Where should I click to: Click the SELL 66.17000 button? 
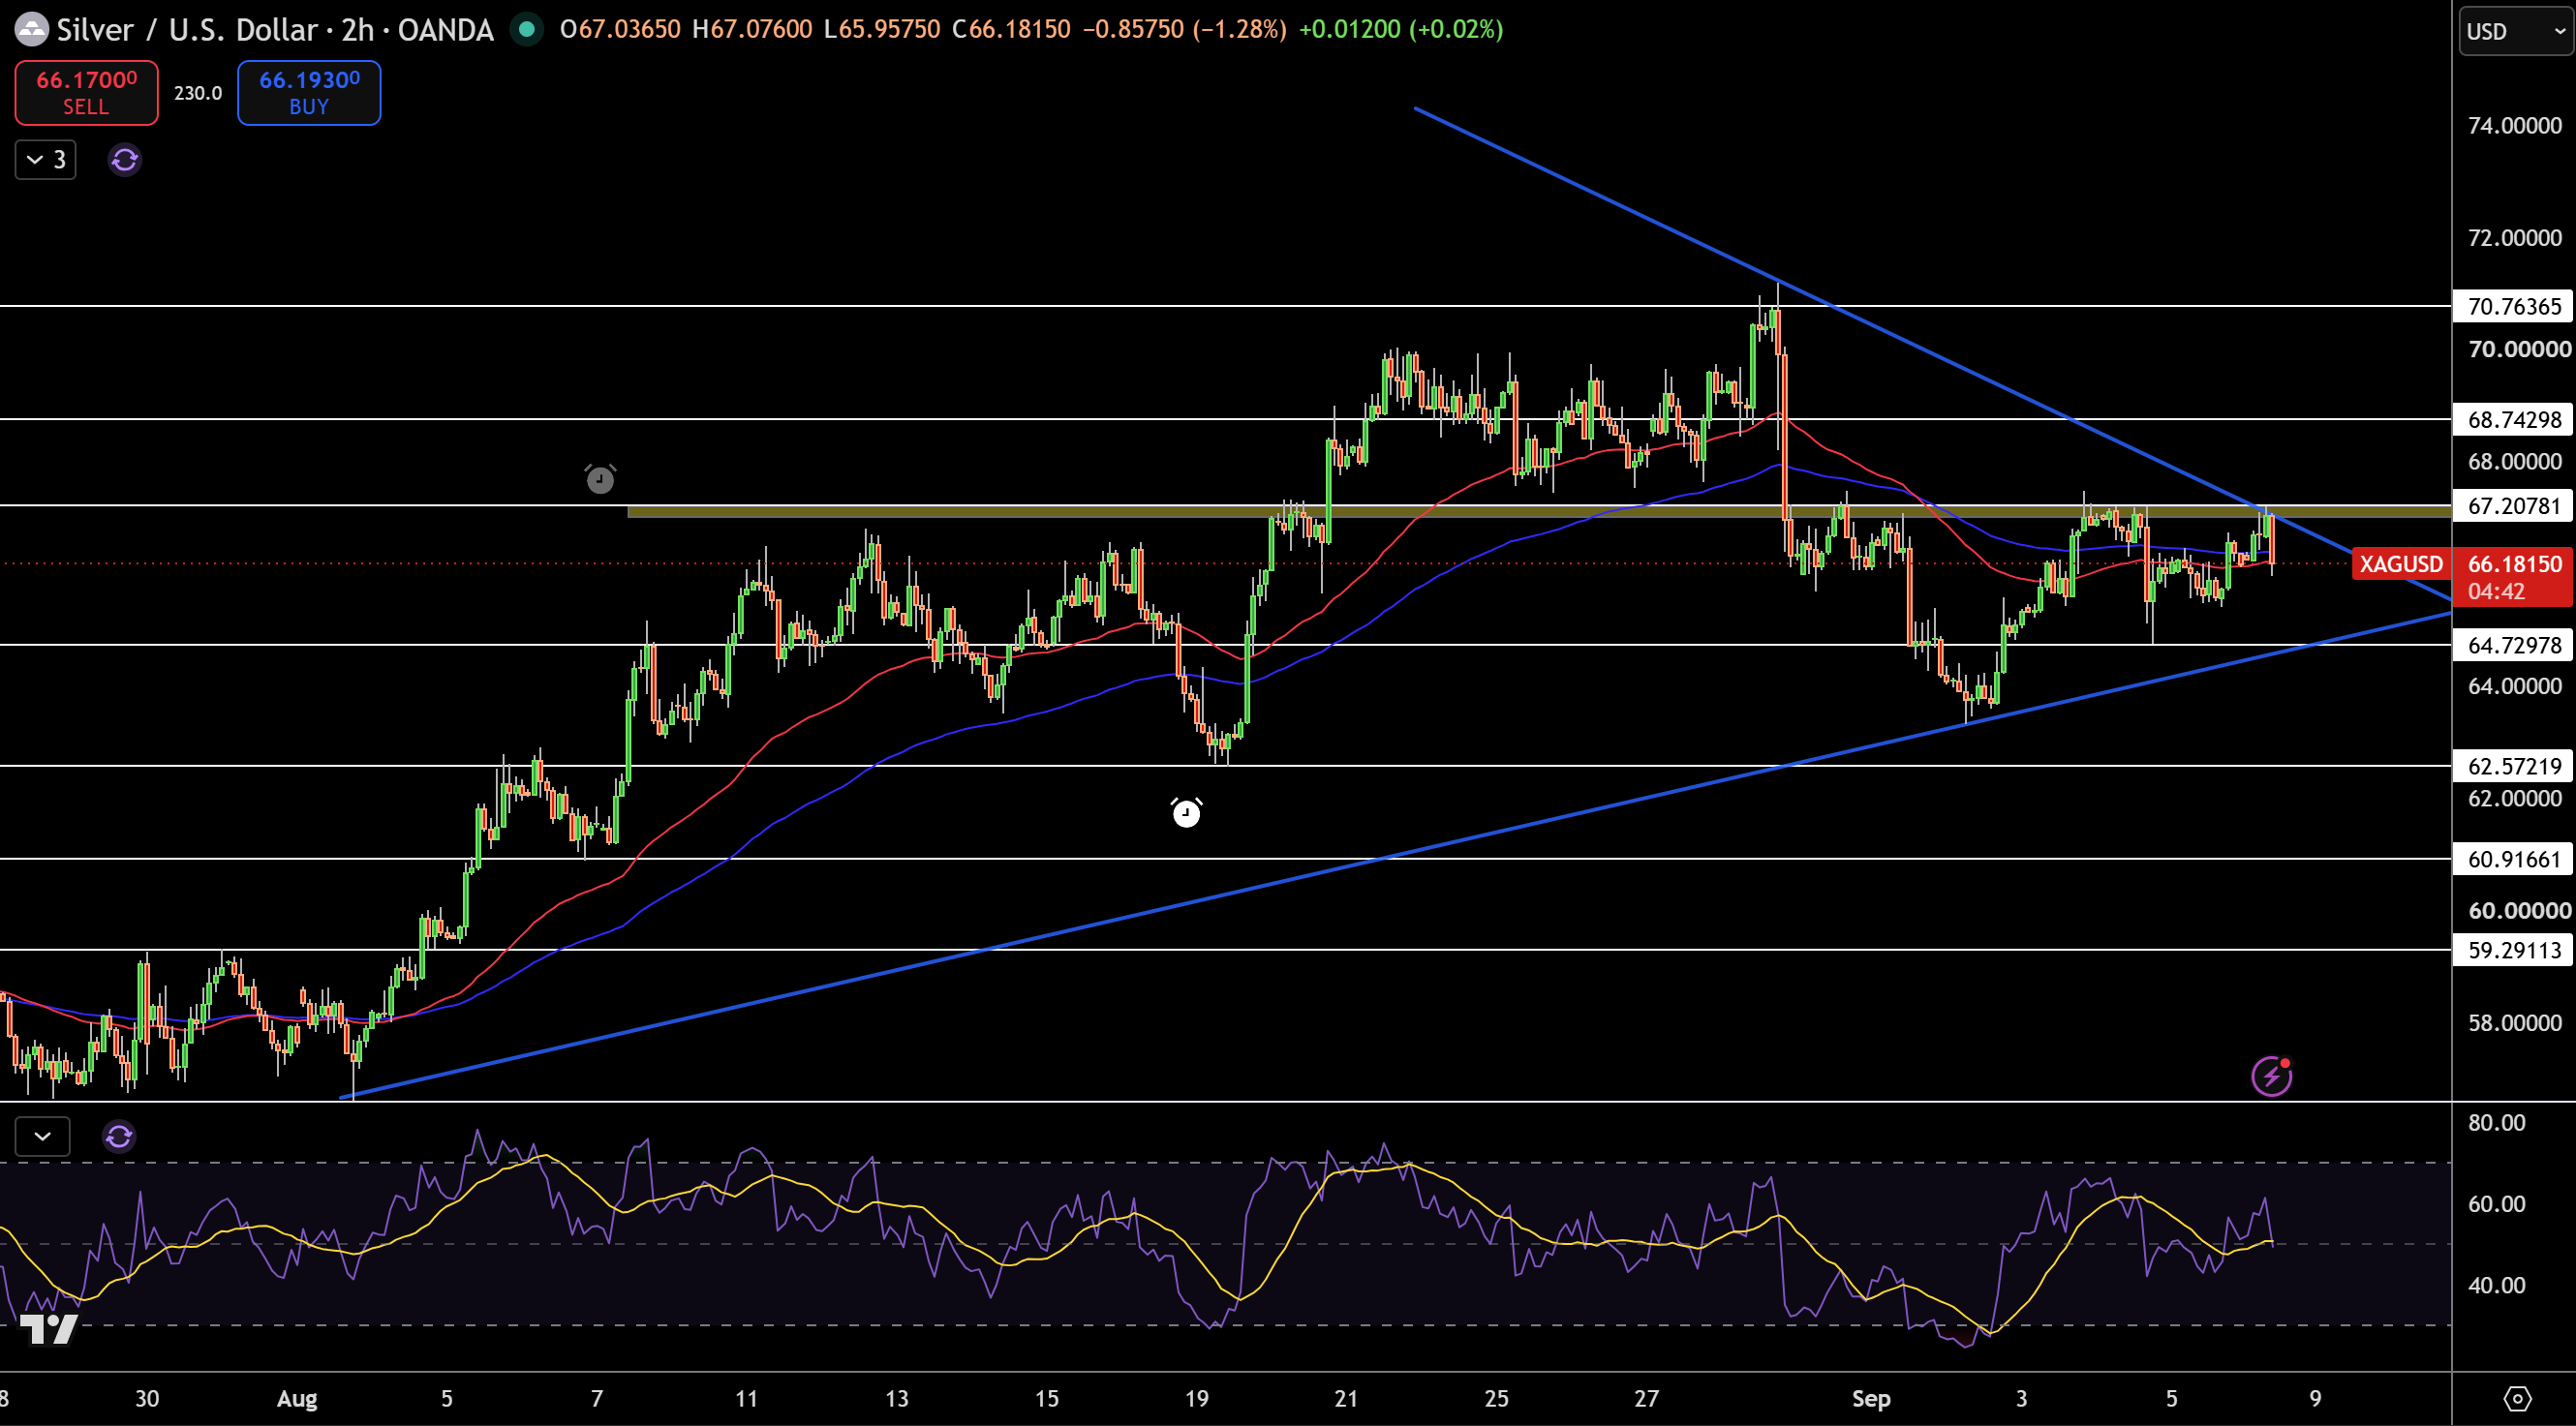(x=86, y=92)
